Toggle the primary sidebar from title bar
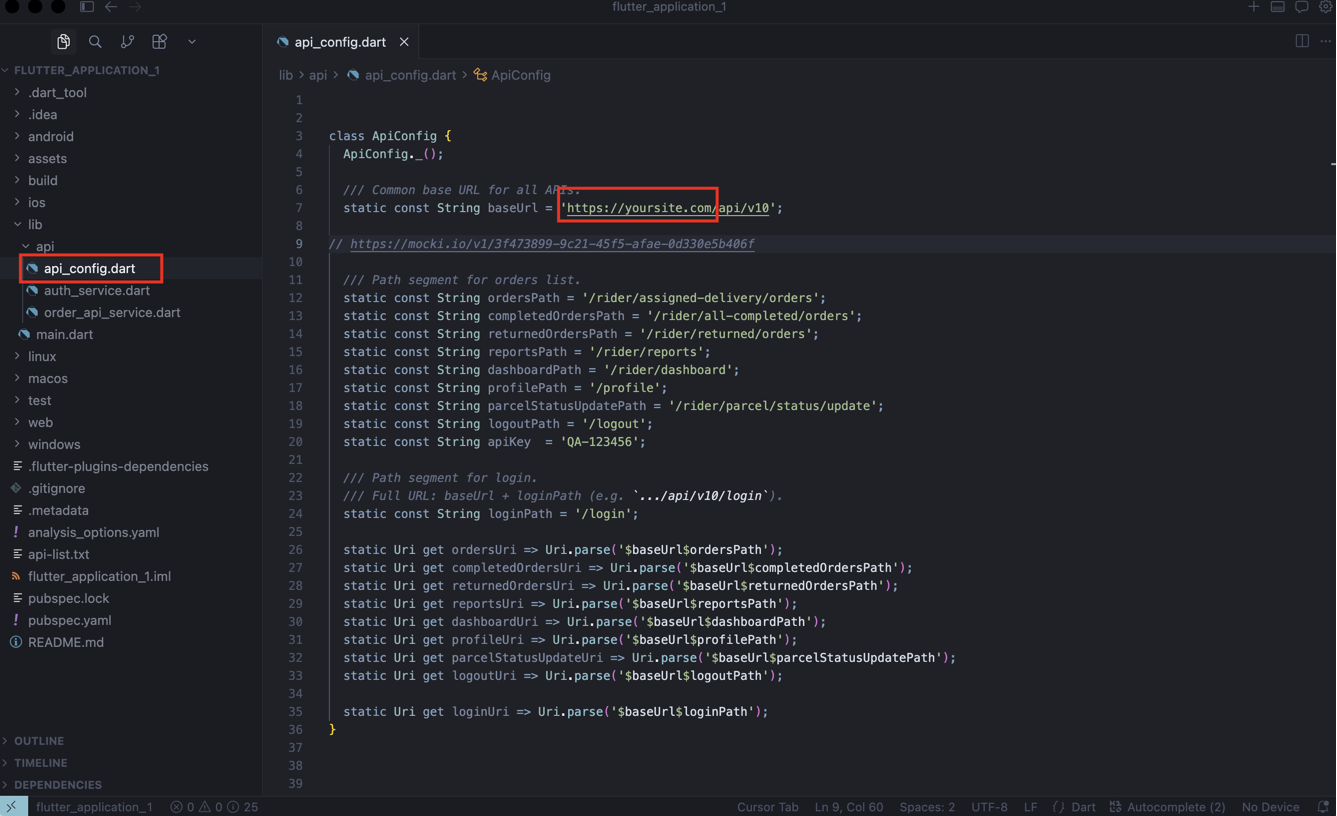1337x816 pixels. coord(87,7)
